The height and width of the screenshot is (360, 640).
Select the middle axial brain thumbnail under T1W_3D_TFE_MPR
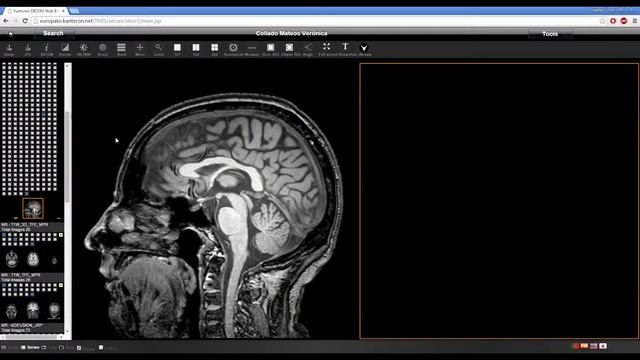coord(33,259)
